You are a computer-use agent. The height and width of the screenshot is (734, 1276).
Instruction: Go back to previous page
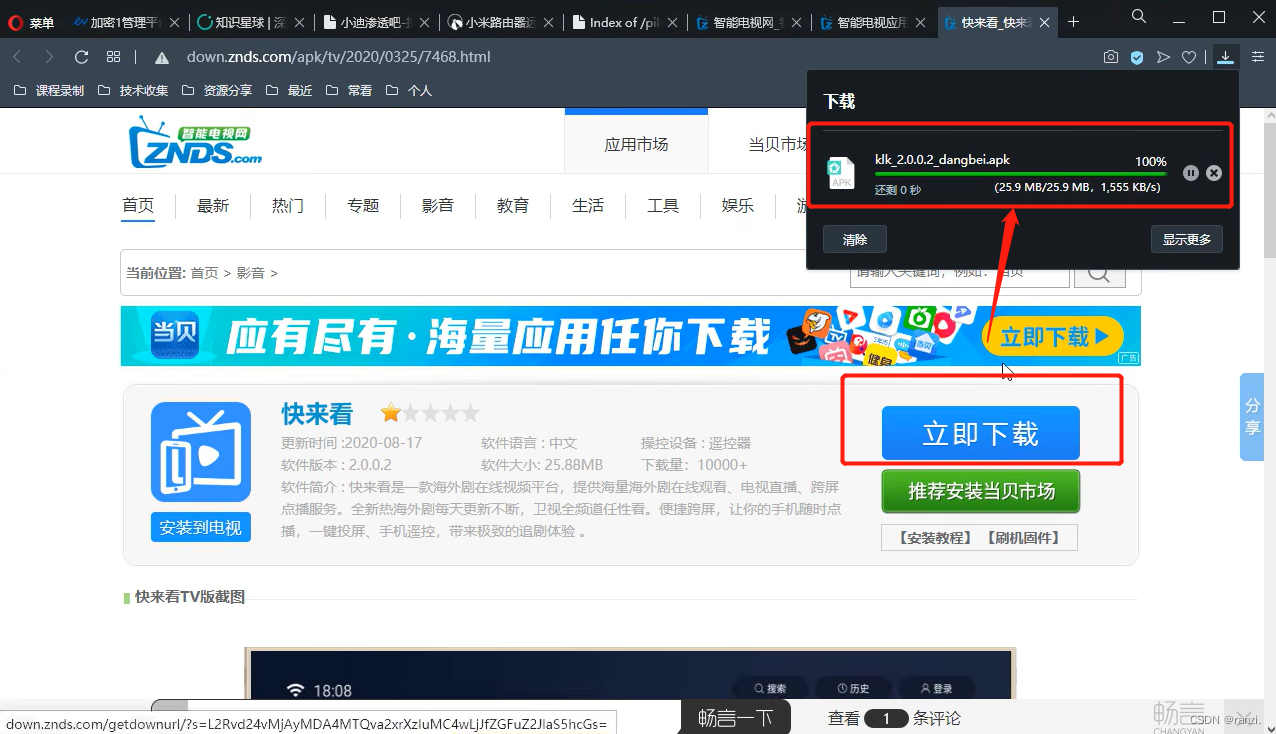coord(17,57)
